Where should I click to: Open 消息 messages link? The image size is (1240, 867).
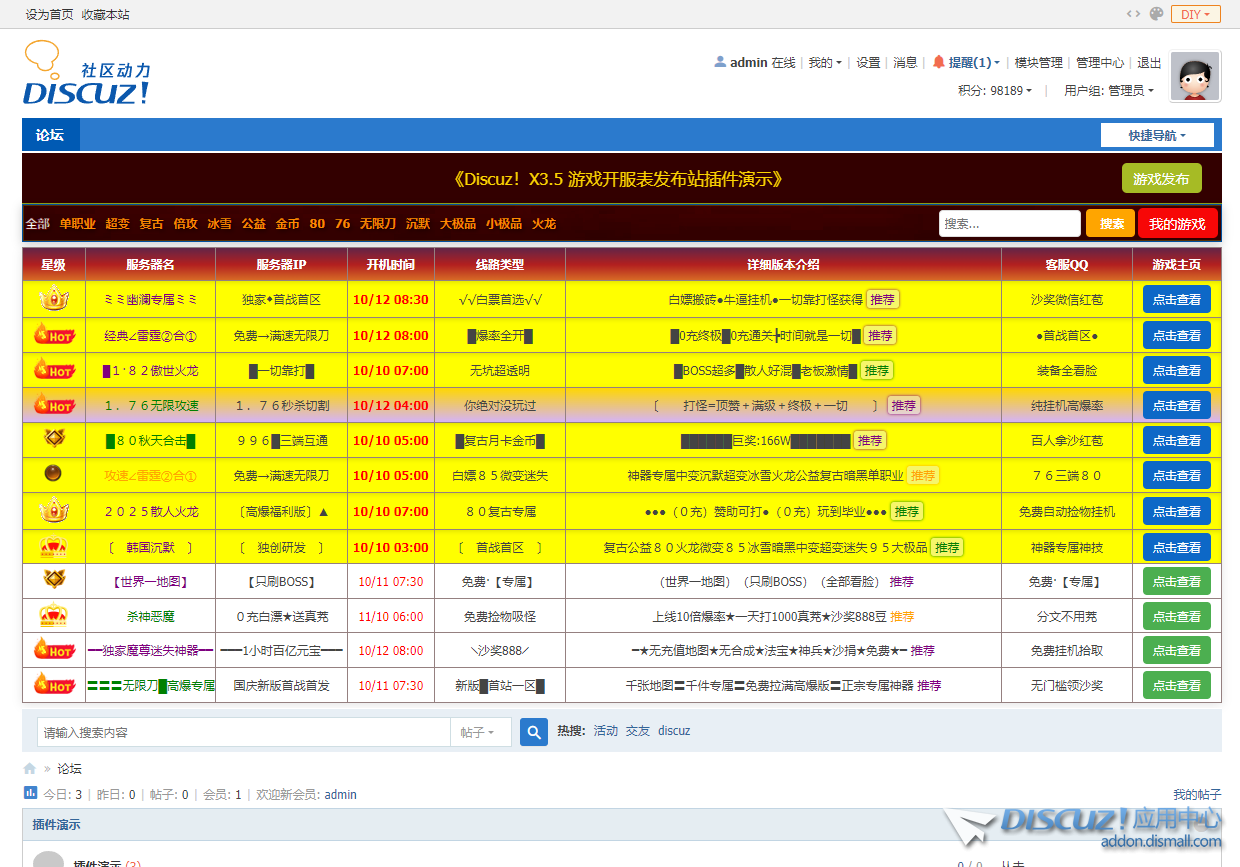pyautogui.click(x=905, y=62)
